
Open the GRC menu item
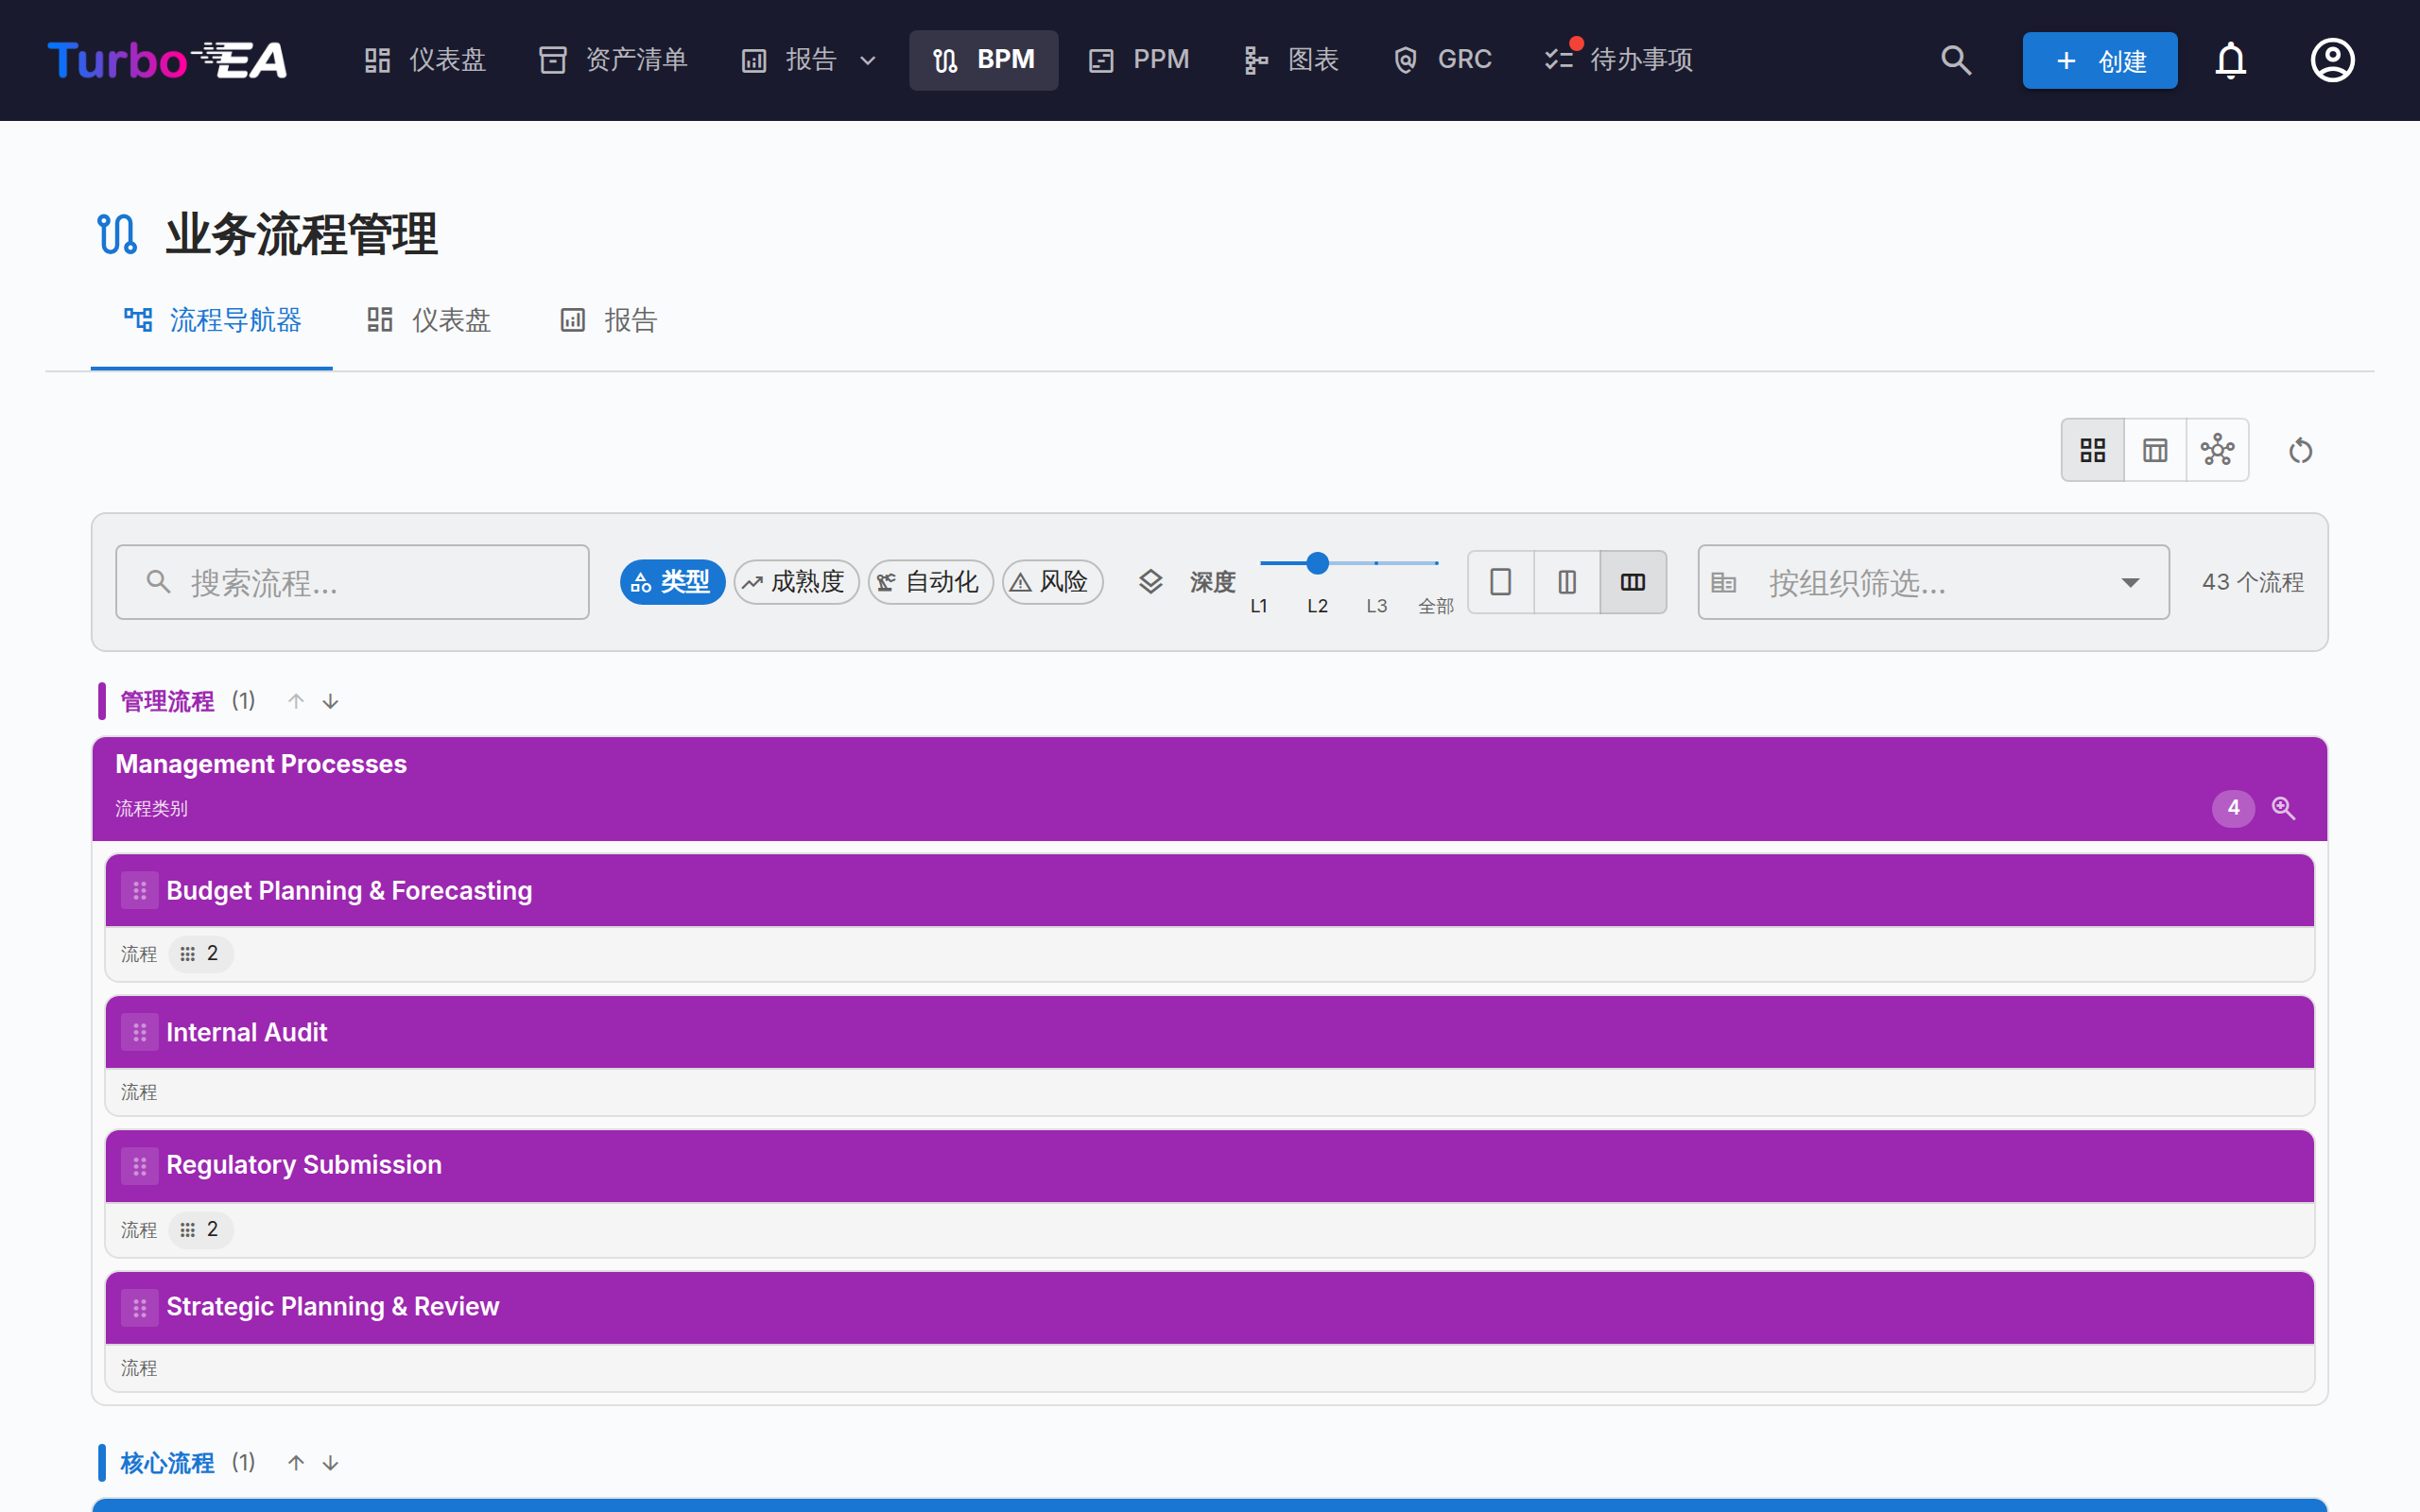pyautogui.click(x=1443, y=60)
